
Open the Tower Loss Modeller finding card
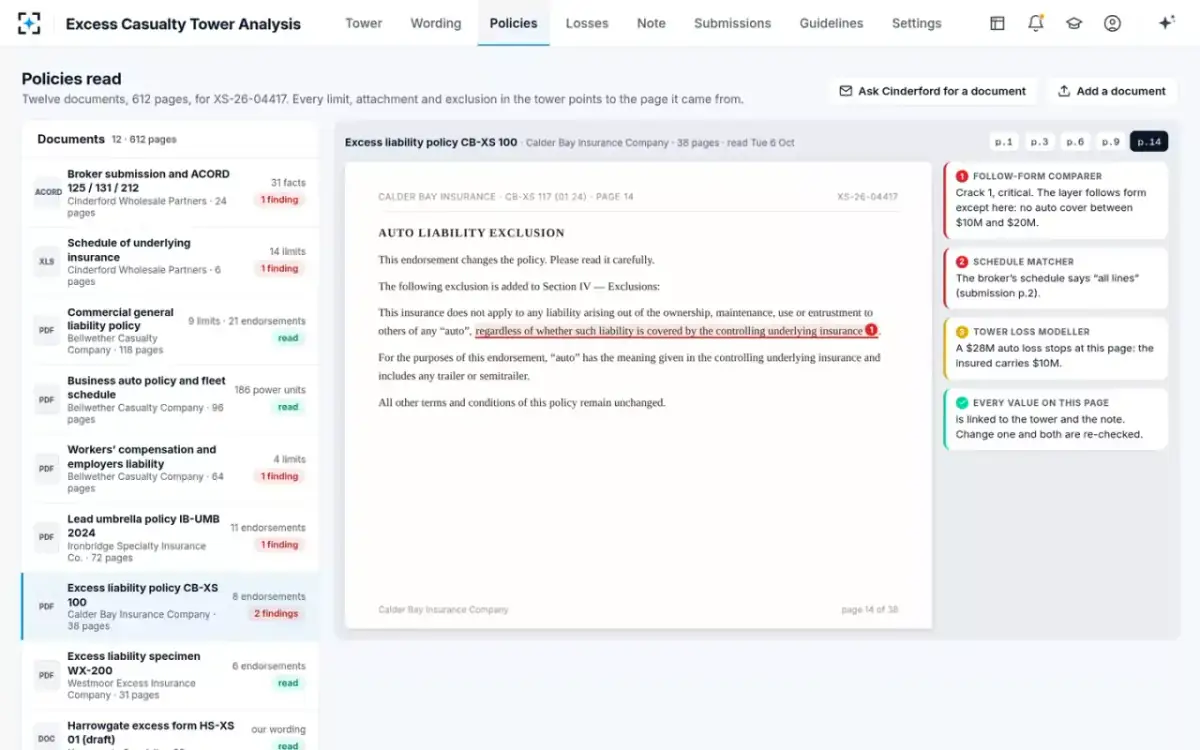[x=1056, y=349]
